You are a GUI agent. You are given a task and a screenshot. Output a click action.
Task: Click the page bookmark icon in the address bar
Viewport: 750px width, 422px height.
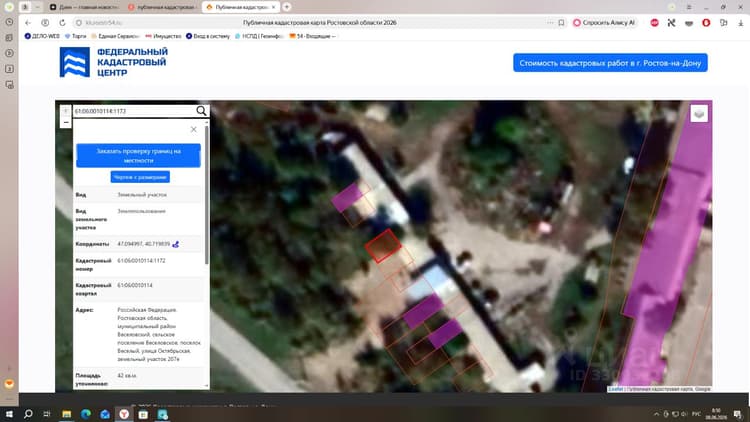561,22
